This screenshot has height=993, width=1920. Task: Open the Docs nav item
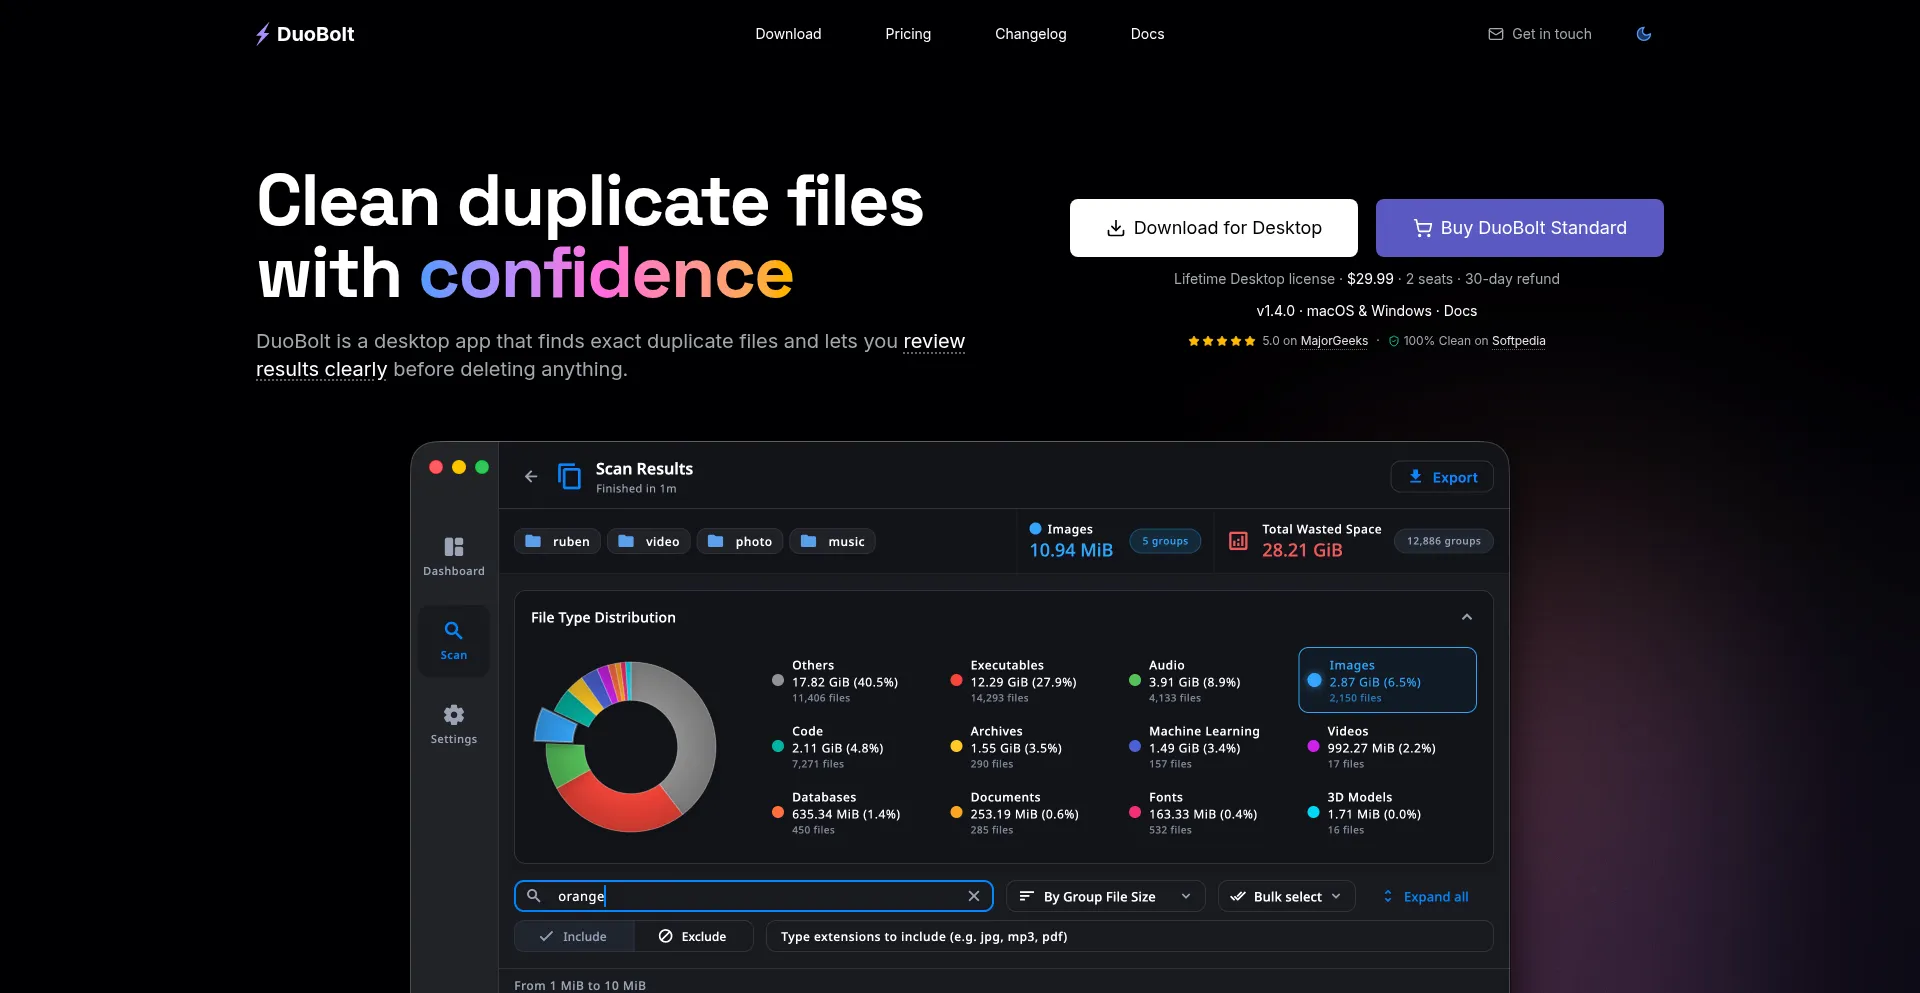pos(1147,34)
